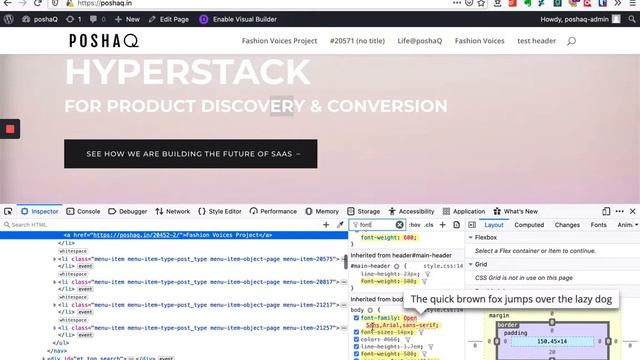Switch to the Changes tab
Screen dimensions: 640x360
click(567, 225)
